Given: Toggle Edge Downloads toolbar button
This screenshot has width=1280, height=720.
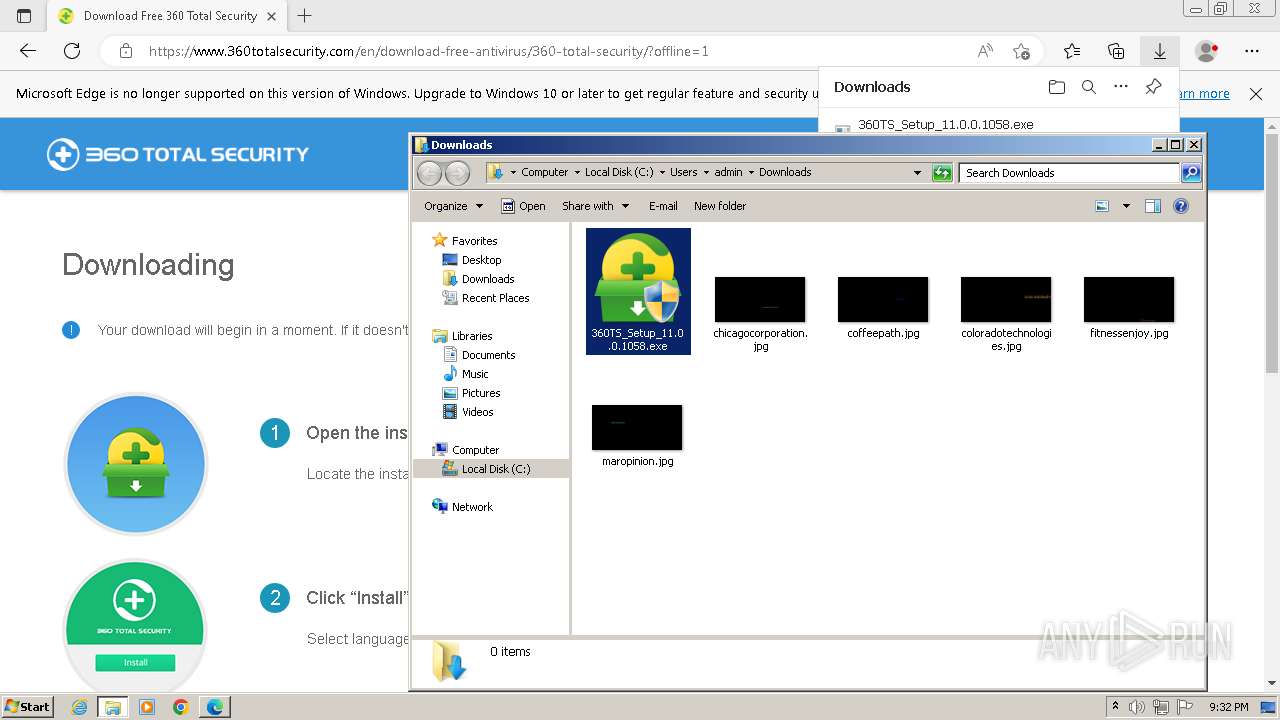Looking at the screenshot, I should point(1160,51).
